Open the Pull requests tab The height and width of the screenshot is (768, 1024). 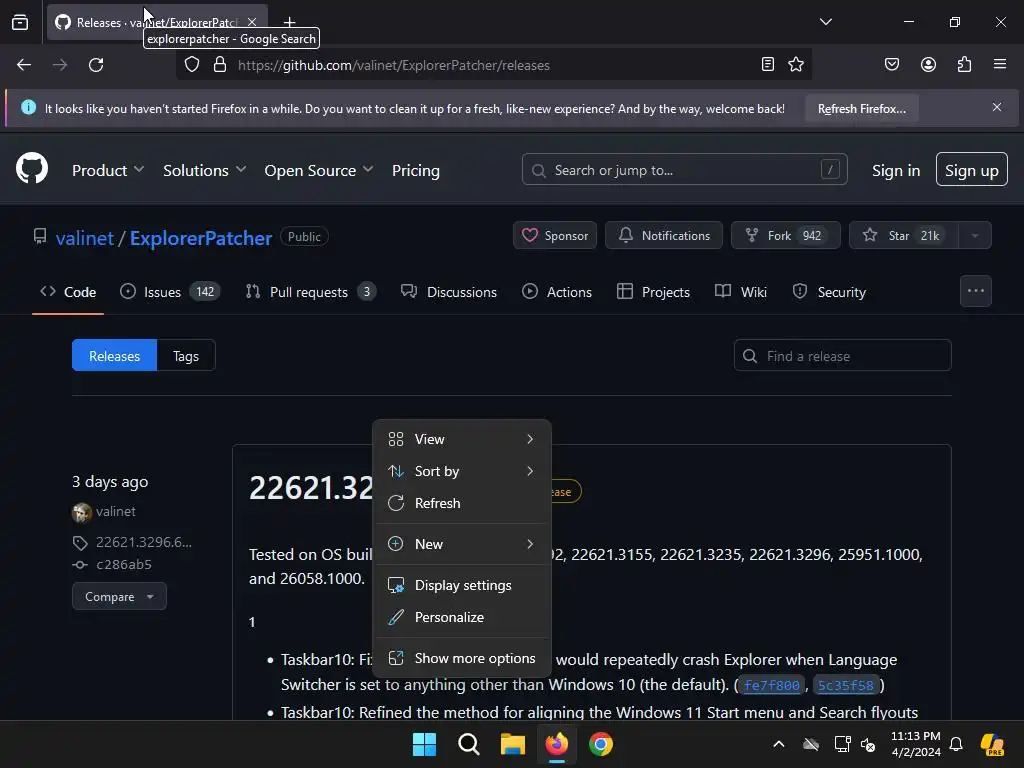[x=311, y=292]
